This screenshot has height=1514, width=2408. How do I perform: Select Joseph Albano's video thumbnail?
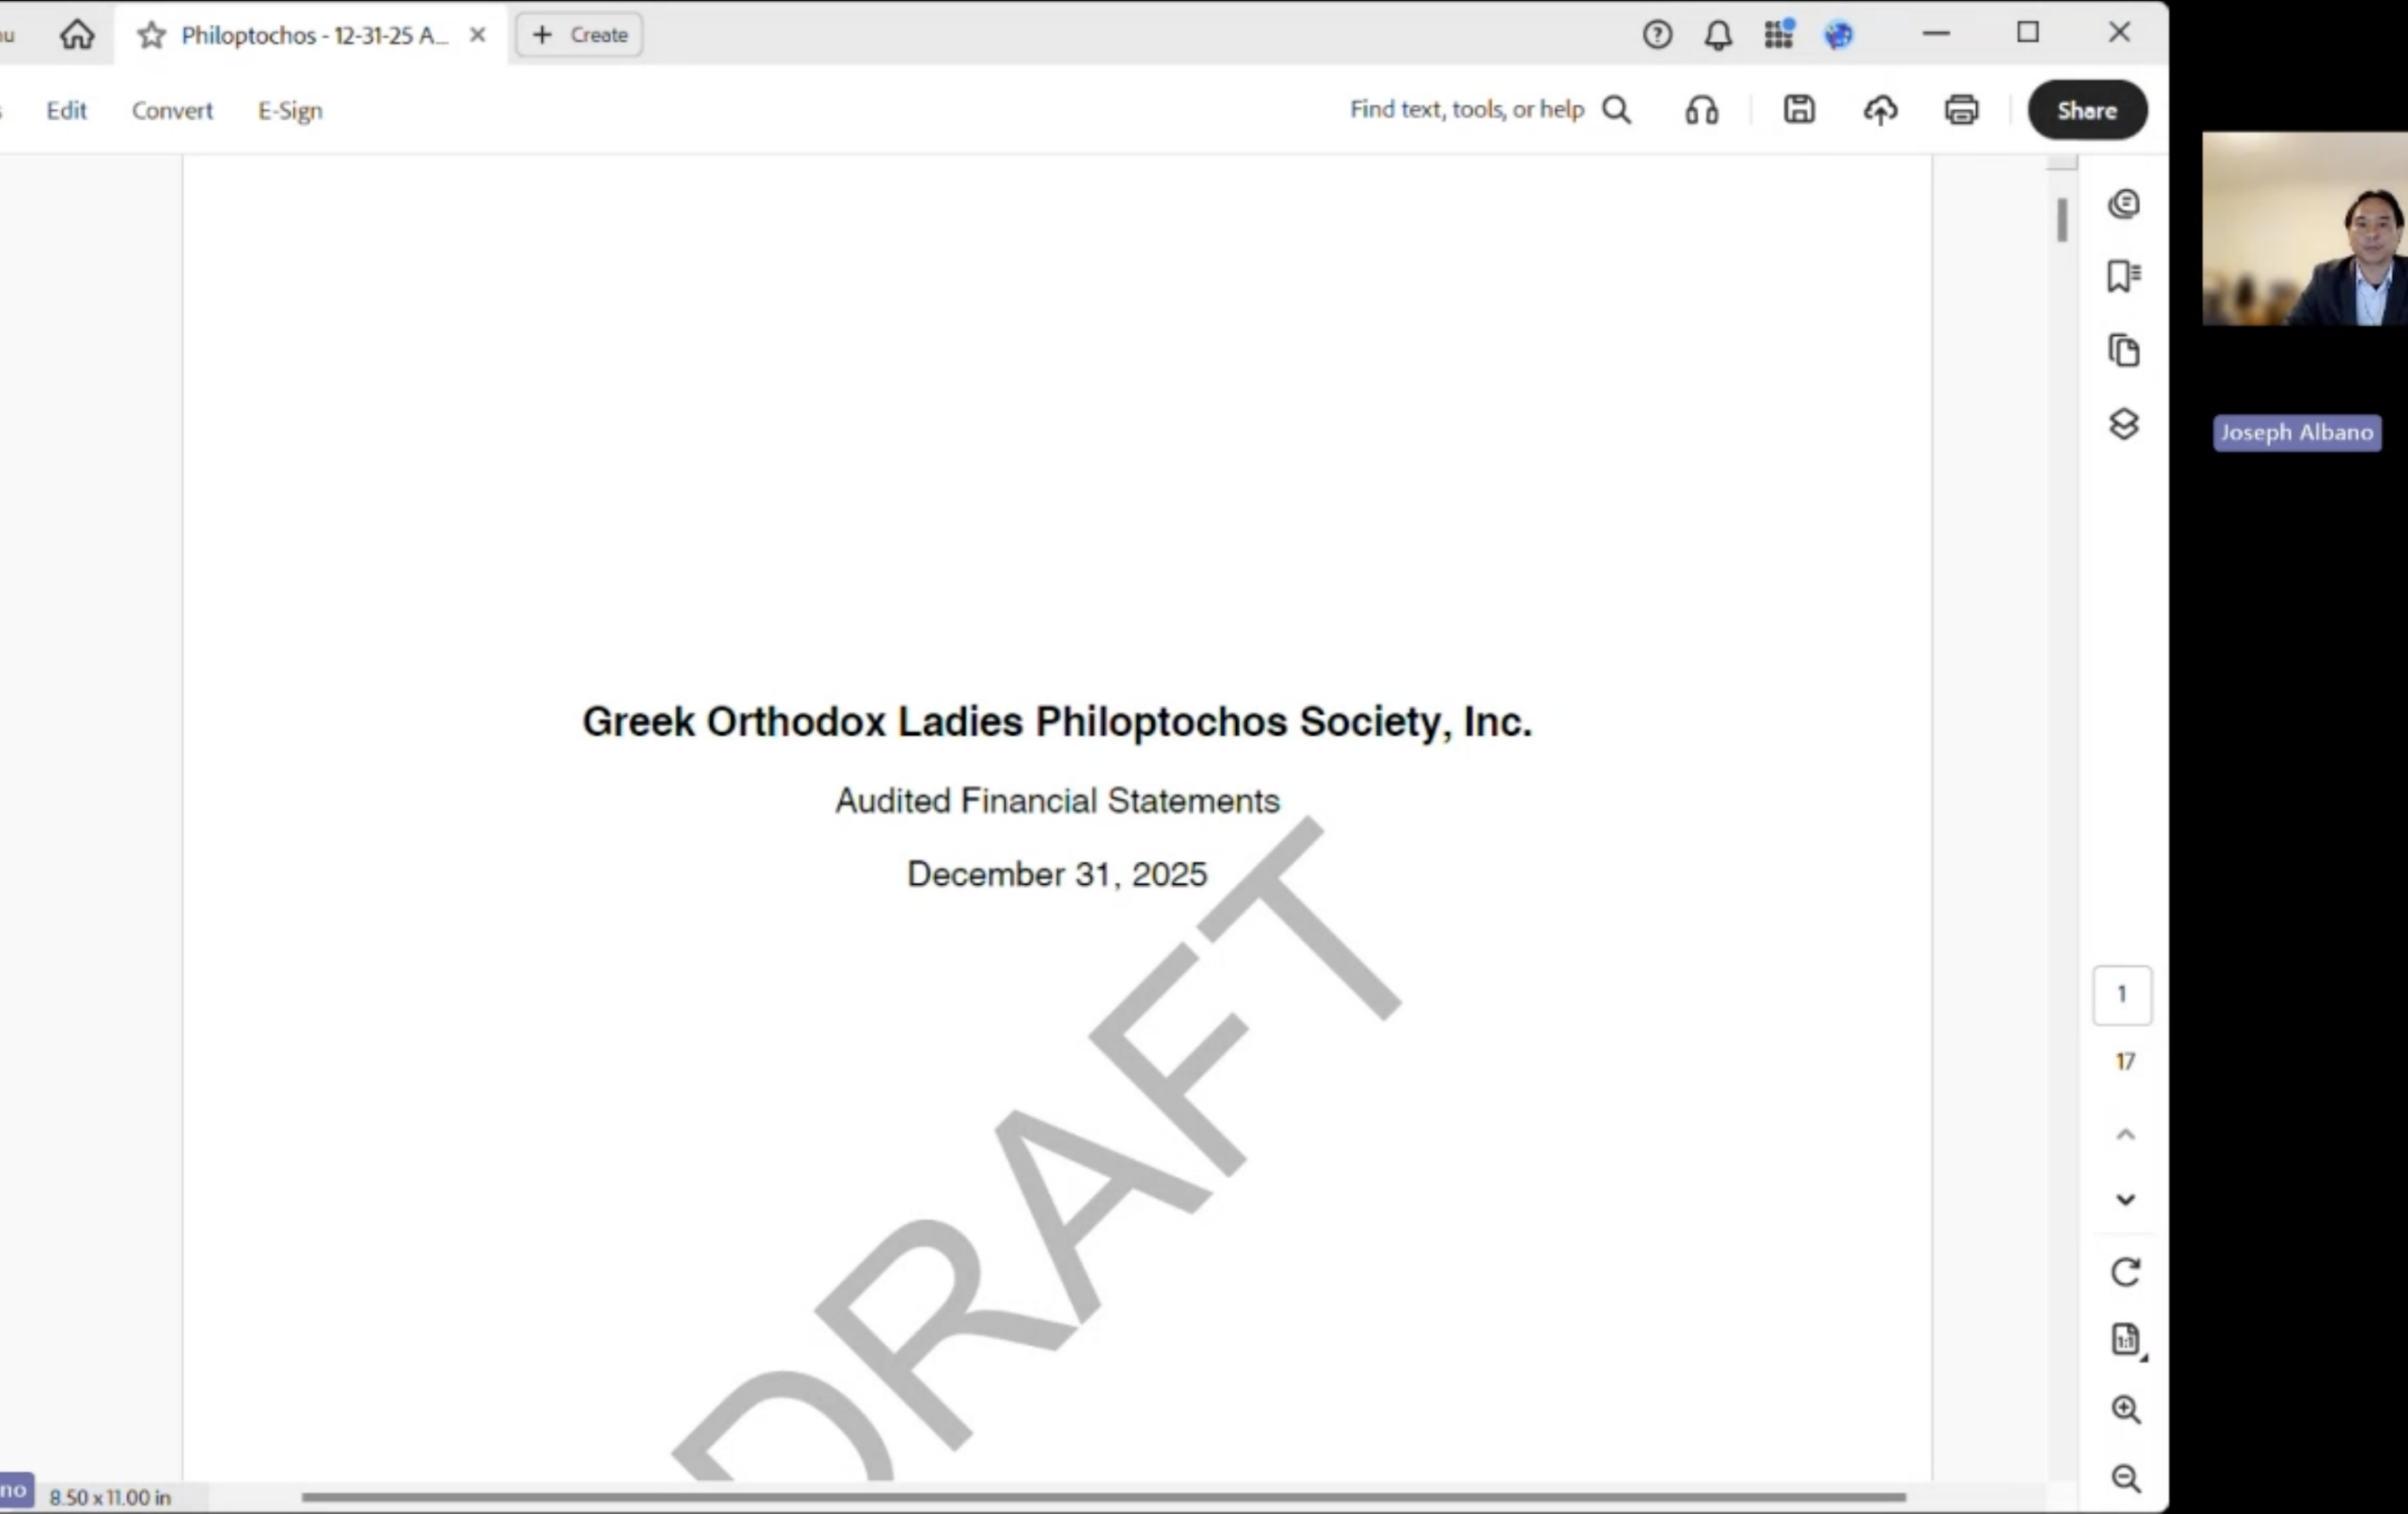point(2305,229)
